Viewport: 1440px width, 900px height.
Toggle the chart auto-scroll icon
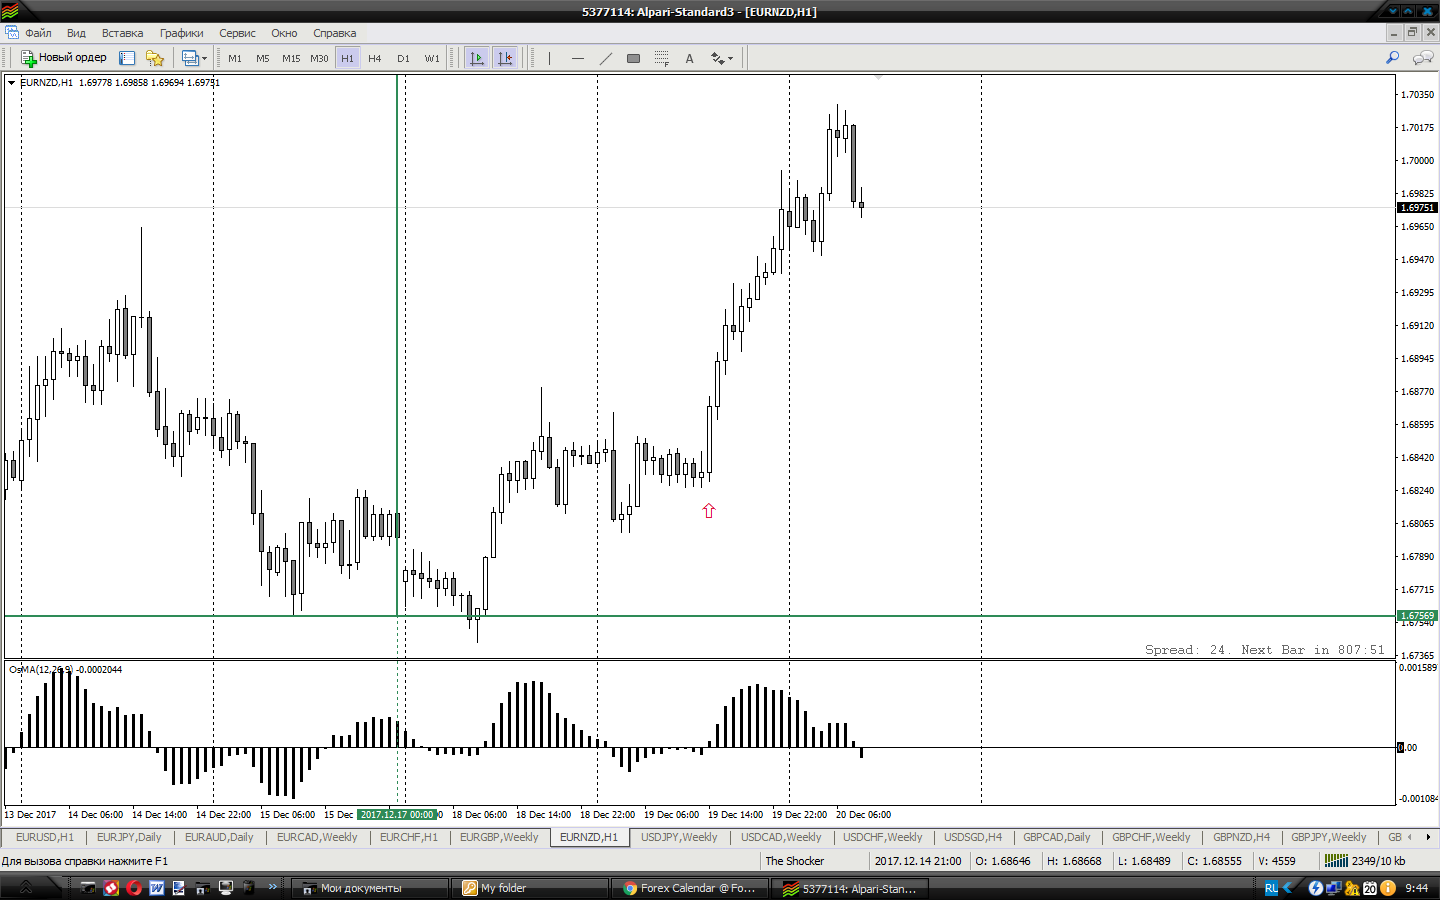(477, 58)
